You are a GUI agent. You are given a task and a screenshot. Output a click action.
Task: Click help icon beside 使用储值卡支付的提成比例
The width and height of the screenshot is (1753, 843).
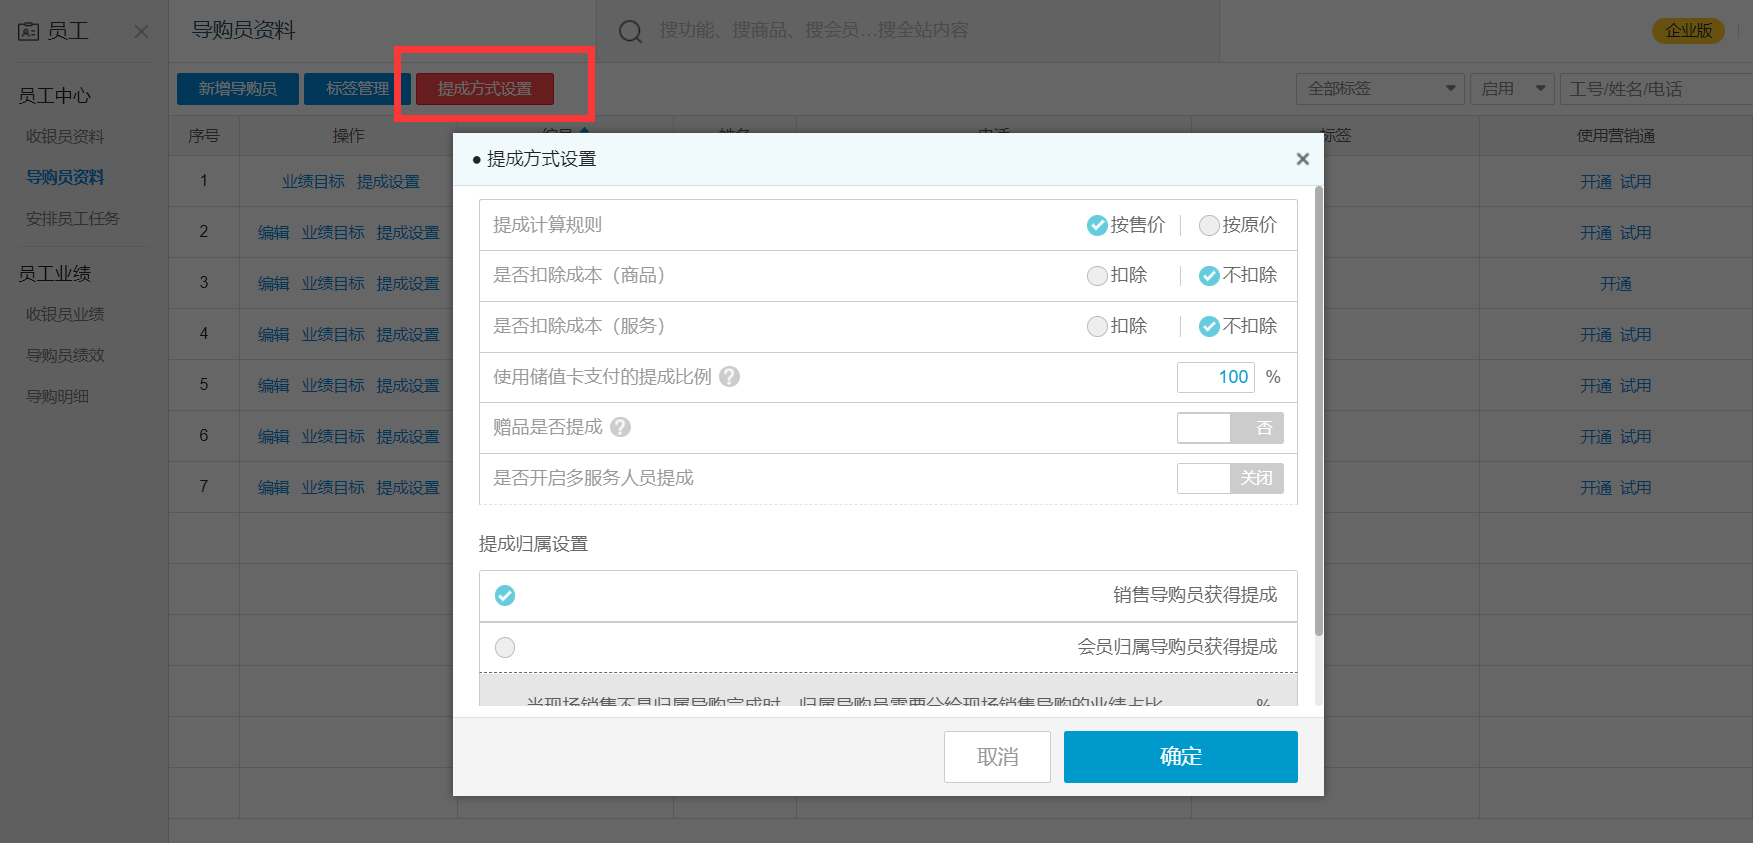pos(729,377)
